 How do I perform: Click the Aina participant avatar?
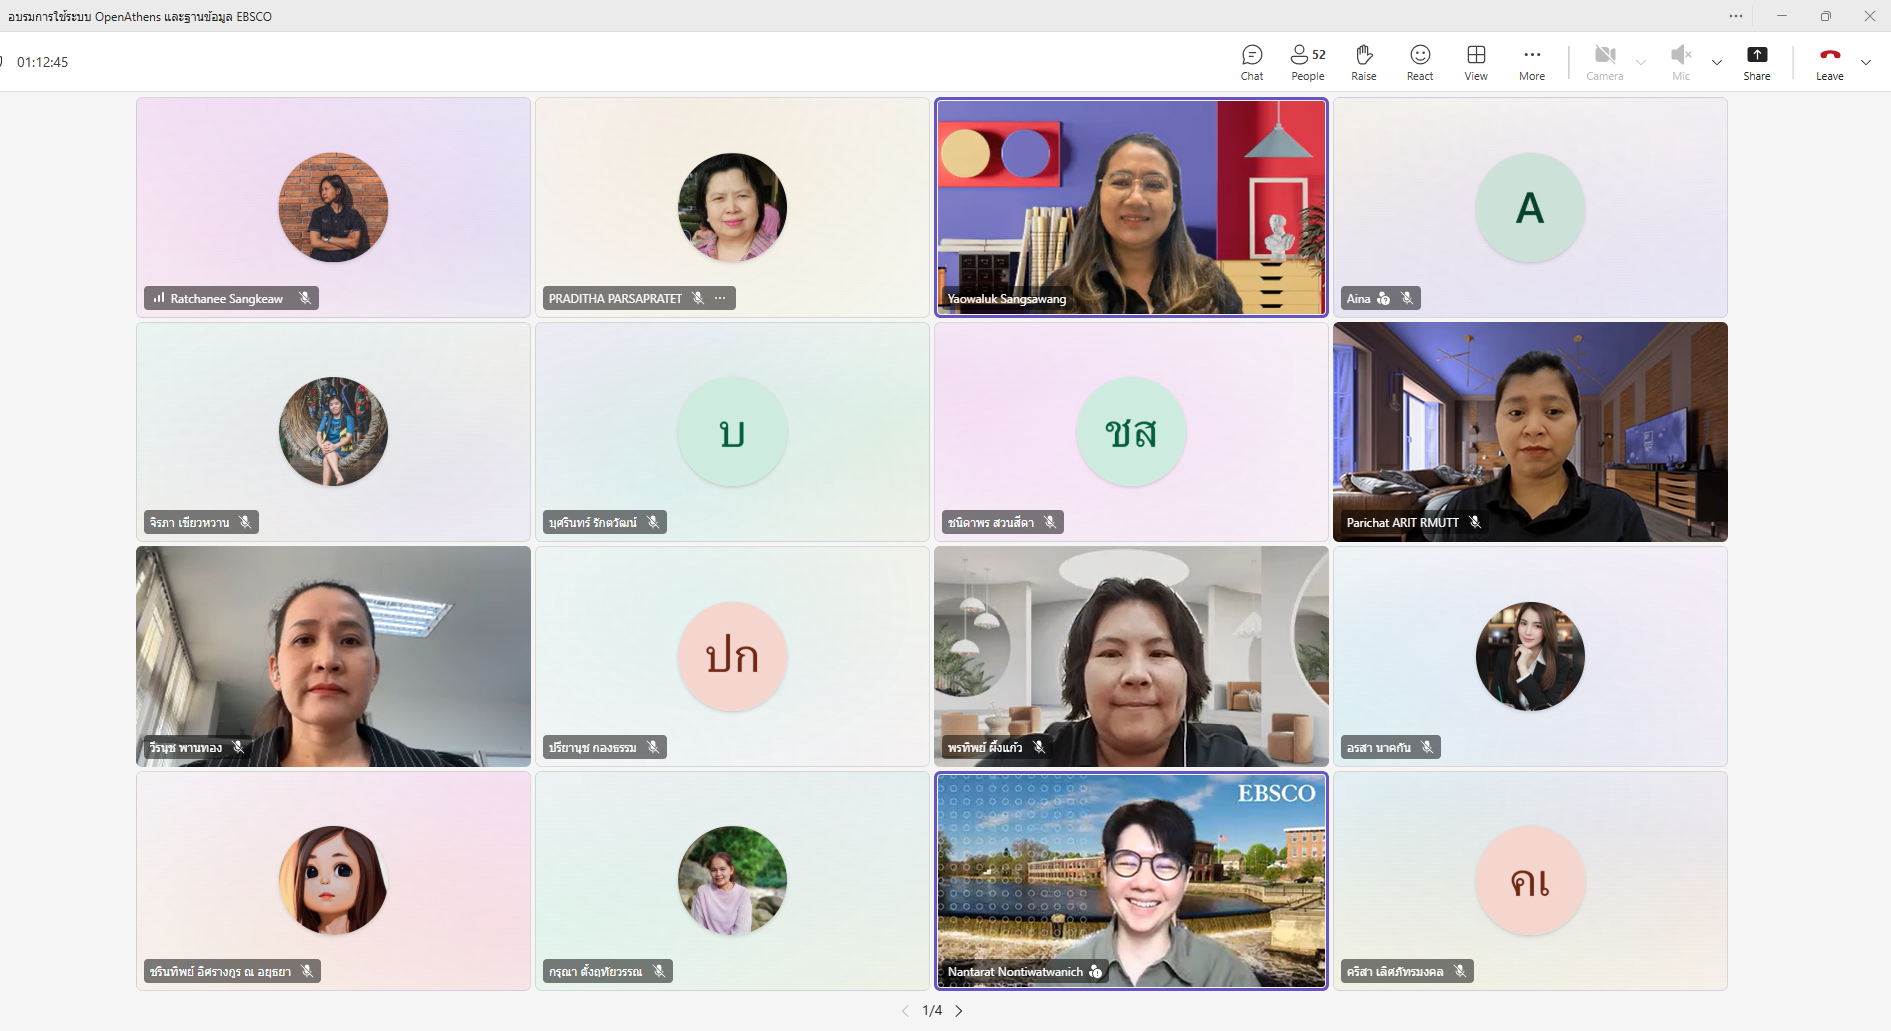pos(1530,208)
